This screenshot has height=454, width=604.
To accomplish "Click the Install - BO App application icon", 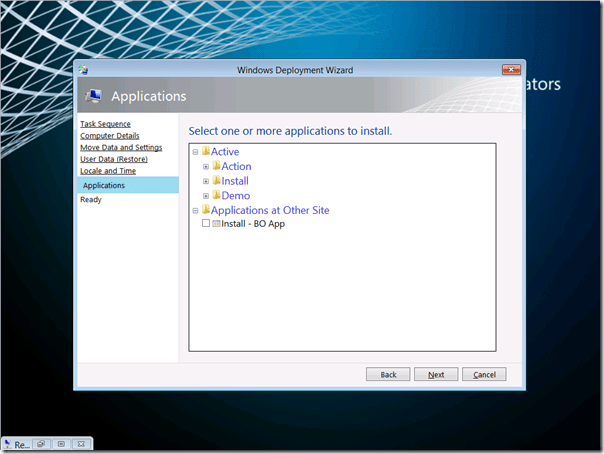I will pyautogui.click(x=216, y=224).
